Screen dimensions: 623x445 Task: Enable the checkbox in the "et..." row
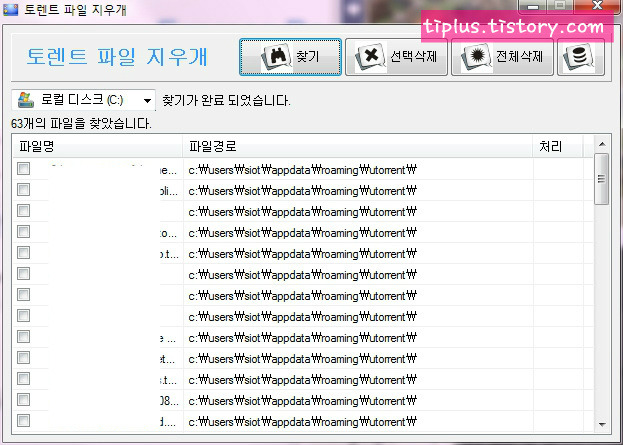(23, 358)
